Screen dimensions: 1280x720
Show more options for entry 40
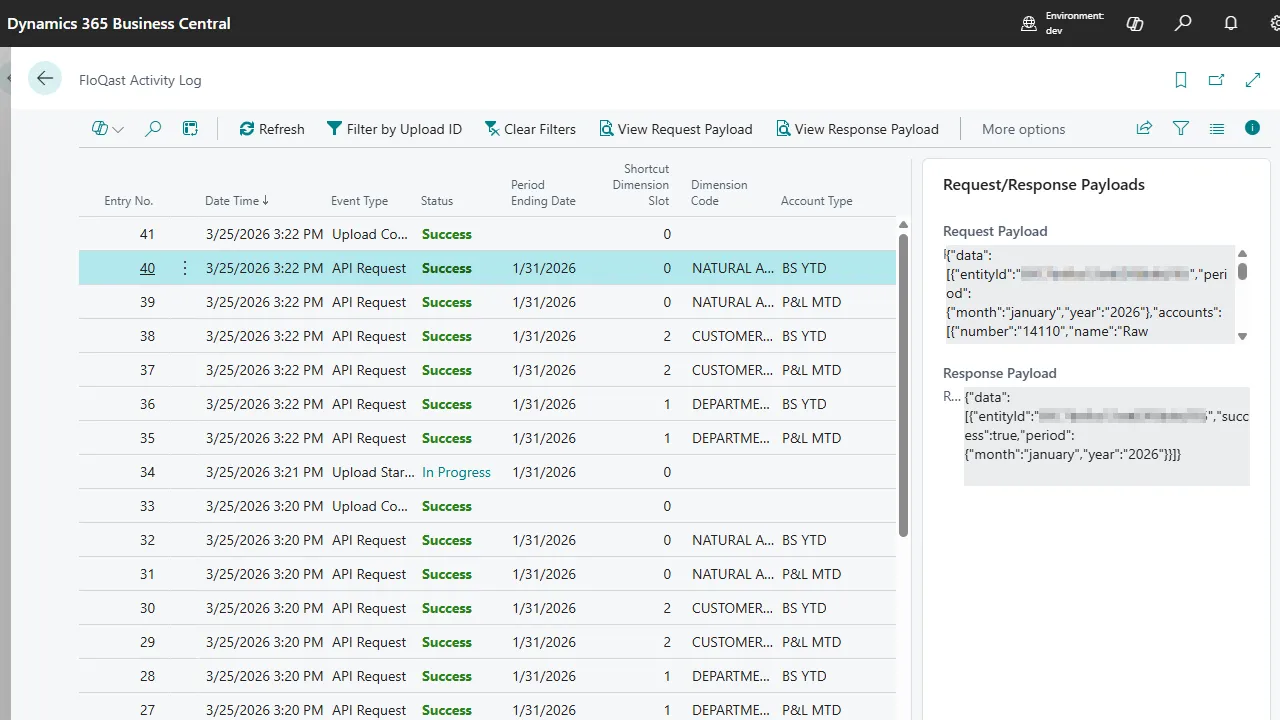[184, 268]
